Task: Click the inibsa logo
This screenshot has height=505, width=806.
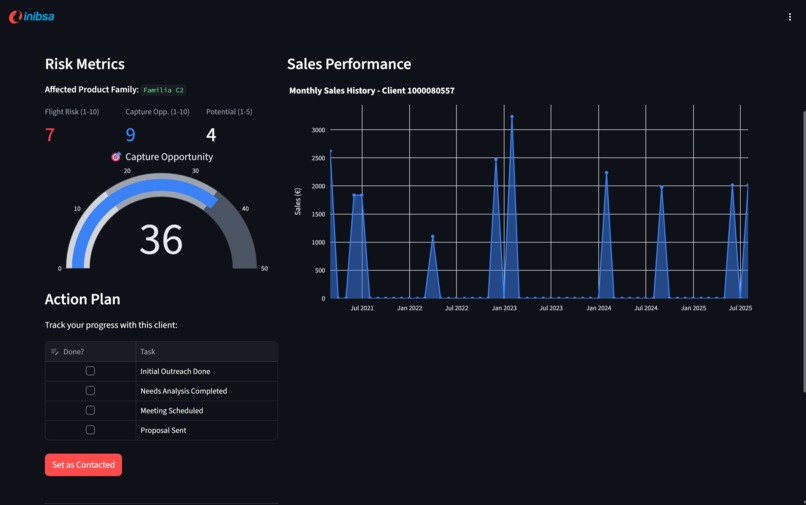Action: pos(31,16)
